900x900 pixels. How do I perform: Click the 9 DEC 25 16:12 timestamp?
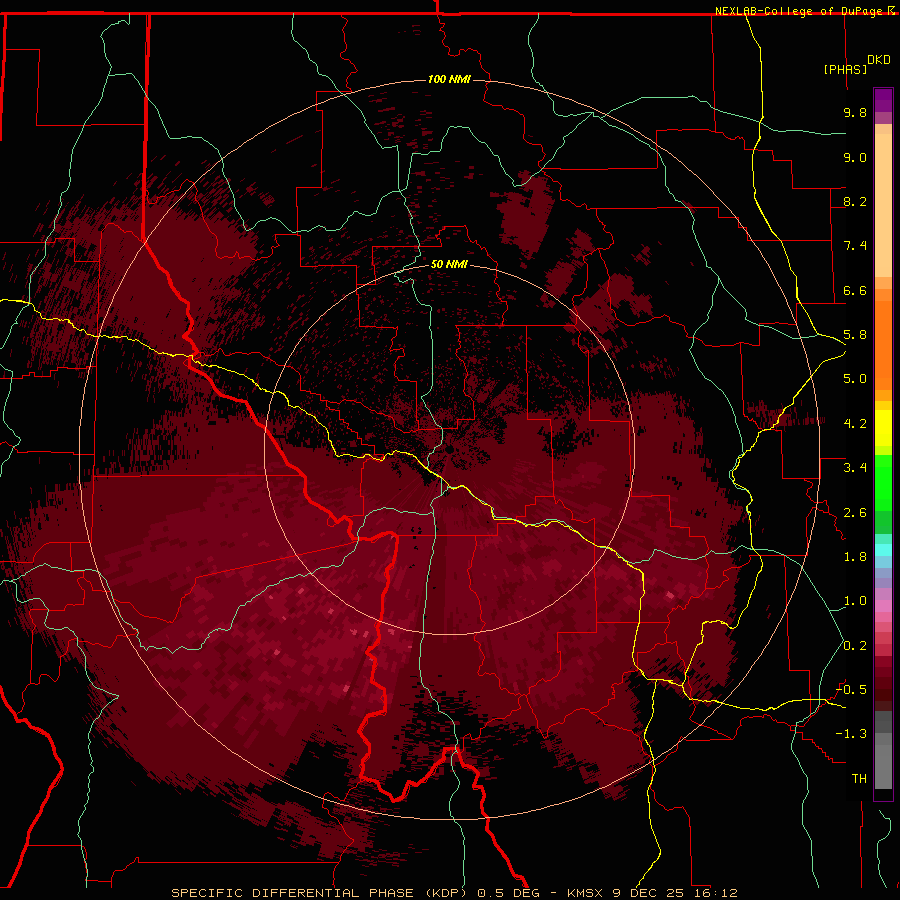[x=674, y=893]
